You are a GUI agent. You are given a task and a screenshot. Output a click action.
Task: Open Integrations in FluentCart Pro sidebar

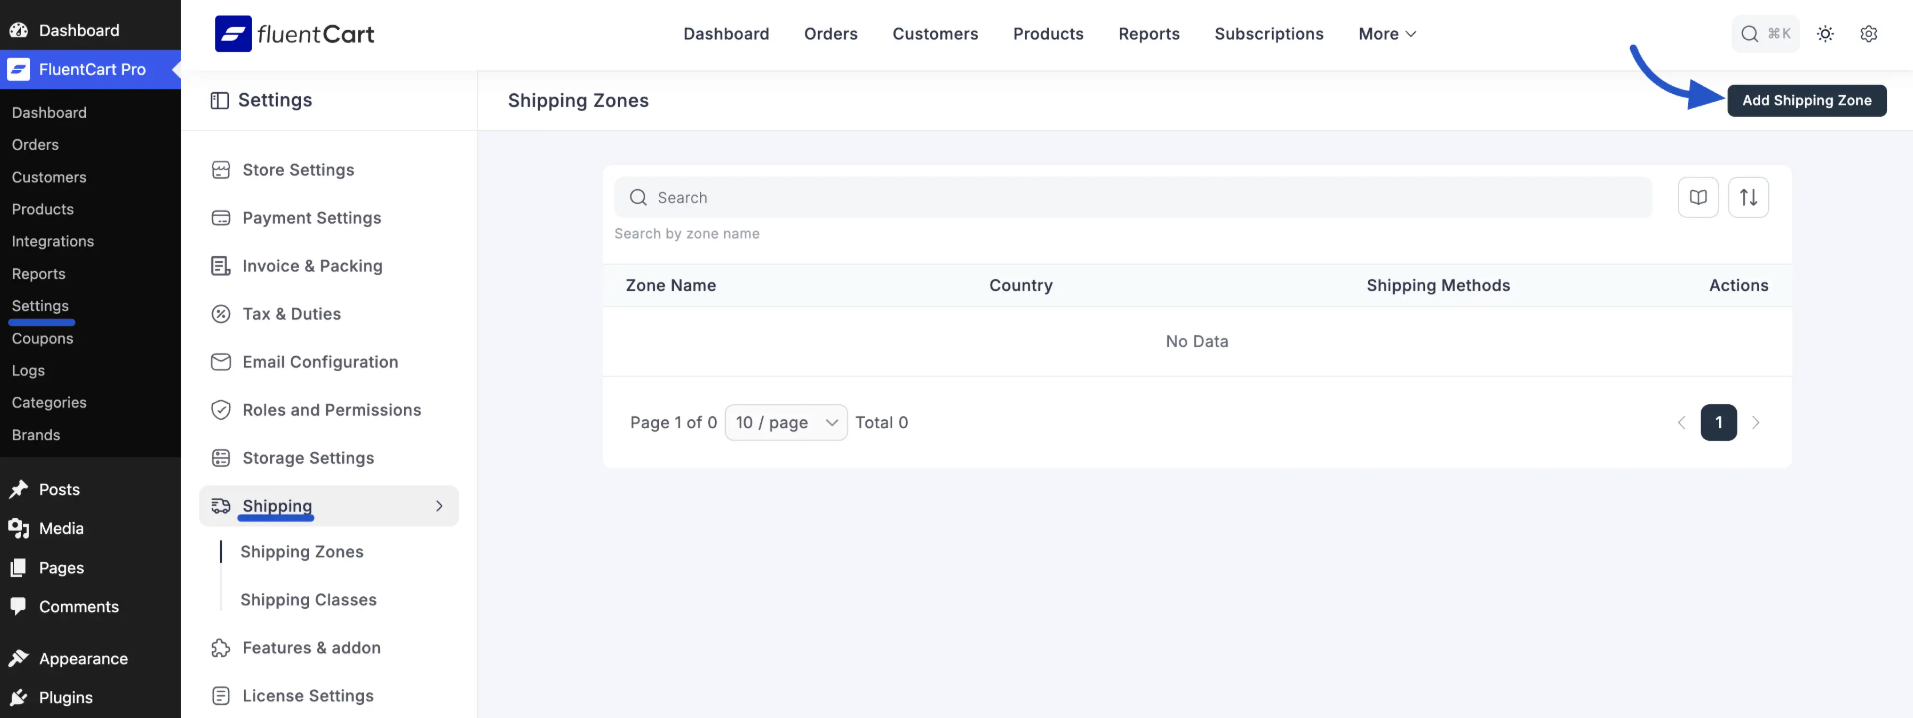tap(53, 241)
